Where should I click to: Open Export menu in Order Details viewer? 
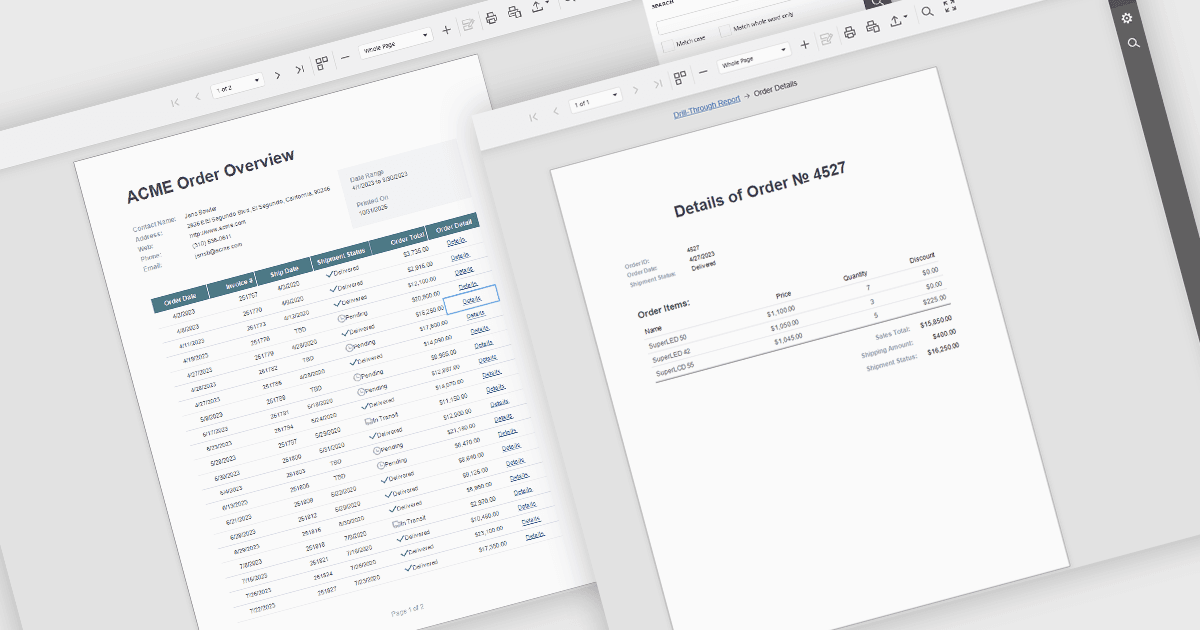[899, 19]
